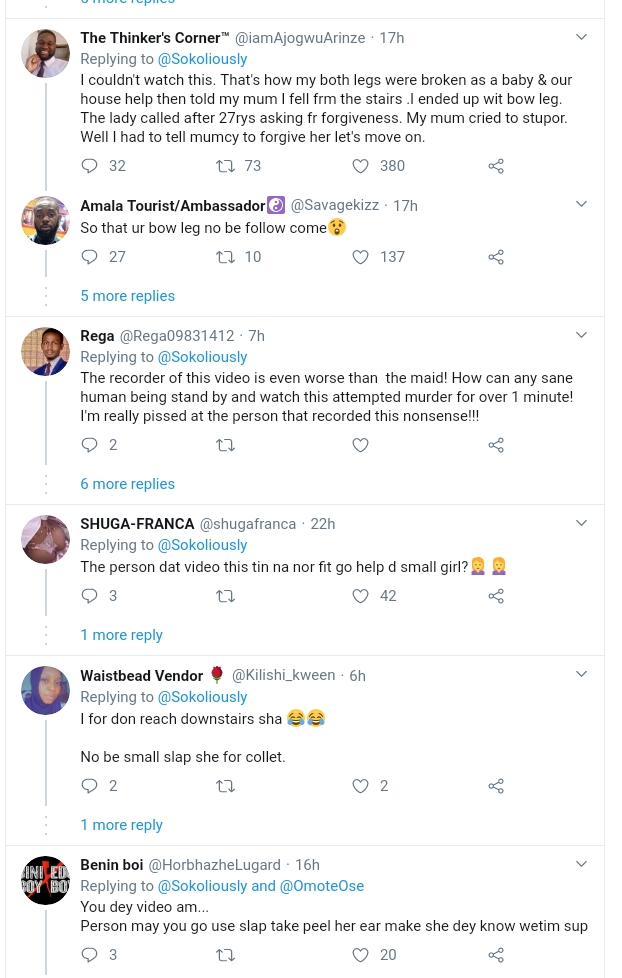Retweet SHUGA-FRANCA's comment

pos(224,596)
